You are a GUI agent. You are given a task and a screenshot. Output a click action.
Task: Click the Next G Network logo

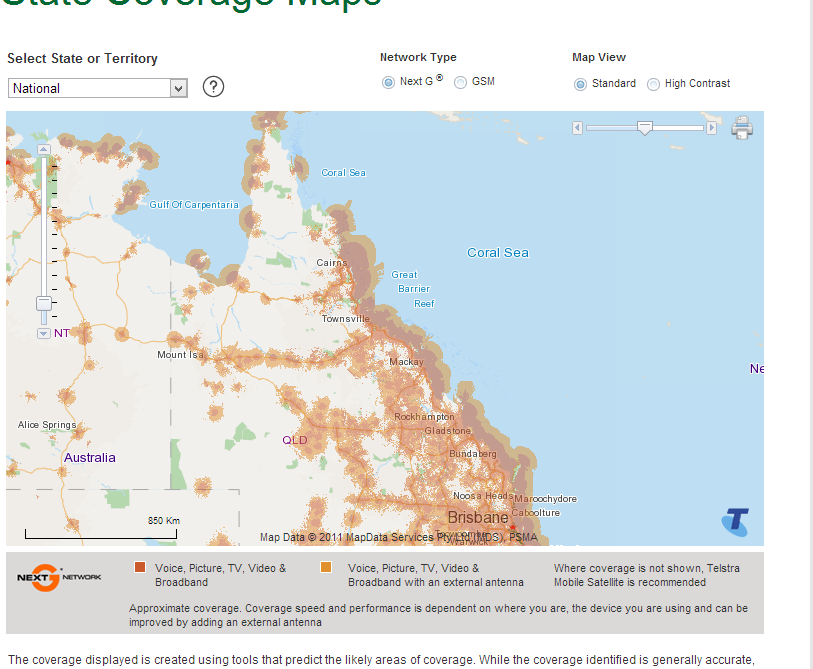click(59, 577)
